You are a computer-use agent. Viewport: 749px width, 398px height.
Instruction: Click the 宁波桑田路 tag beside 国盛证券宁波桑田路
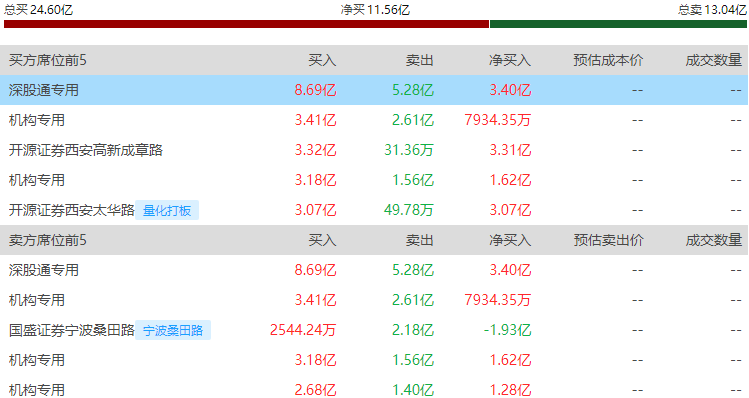[x=173, y=330]
